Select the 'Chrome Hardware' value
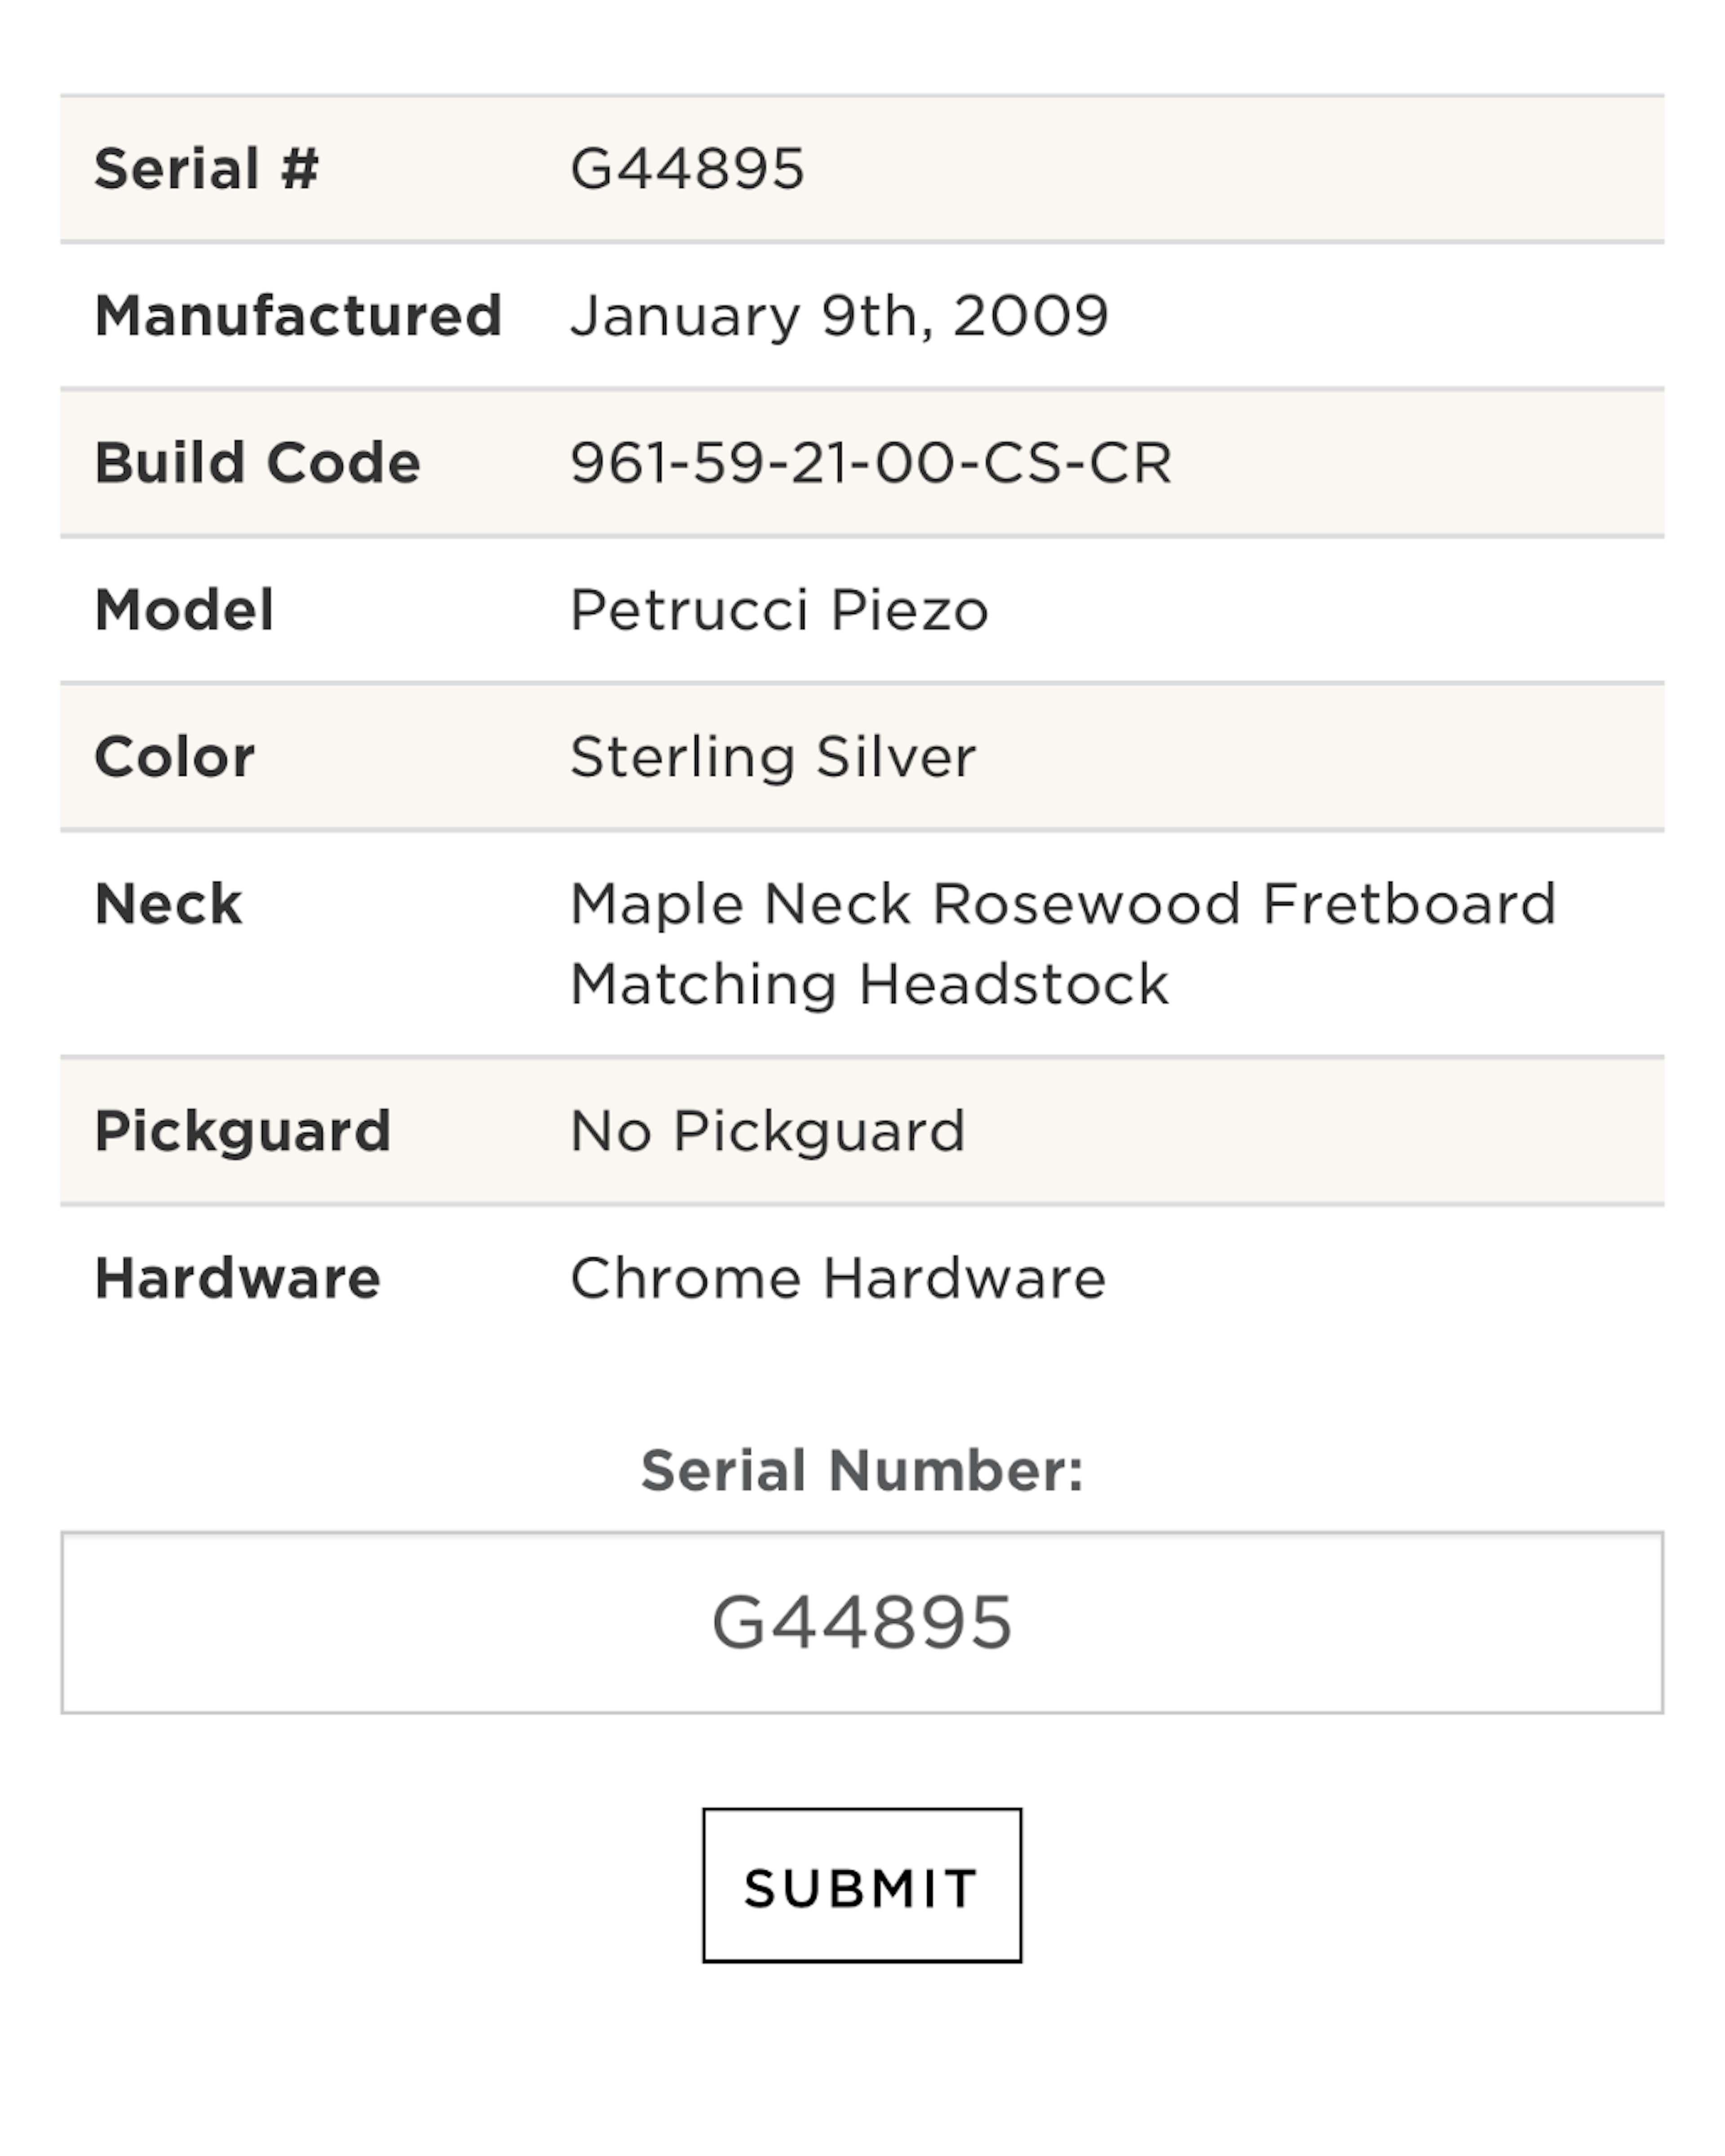The width and height of the screenshot is (1725, 2156). tap(837, 1278)
